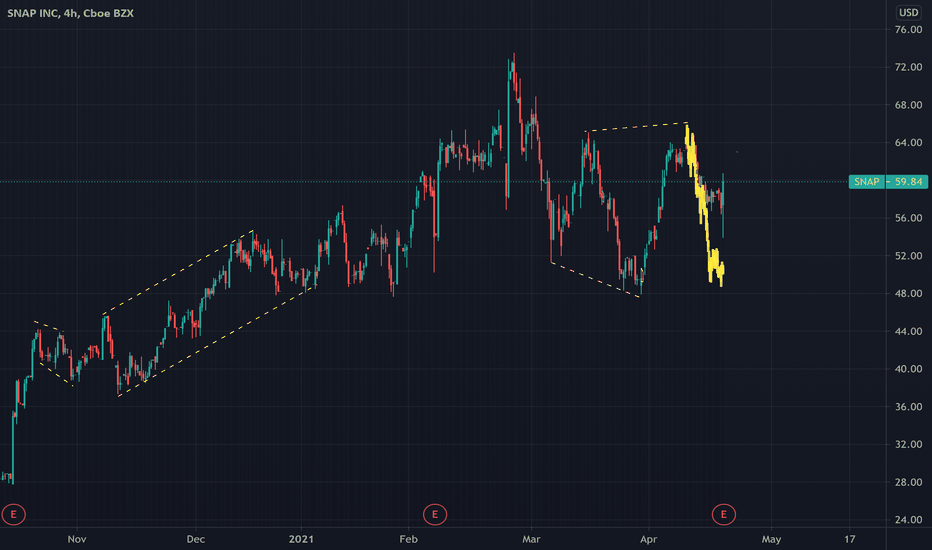Select the dashed lower trendline sloping down in March
The width and height of the screenshot is (932, 550).
click(x=595, y=279)
